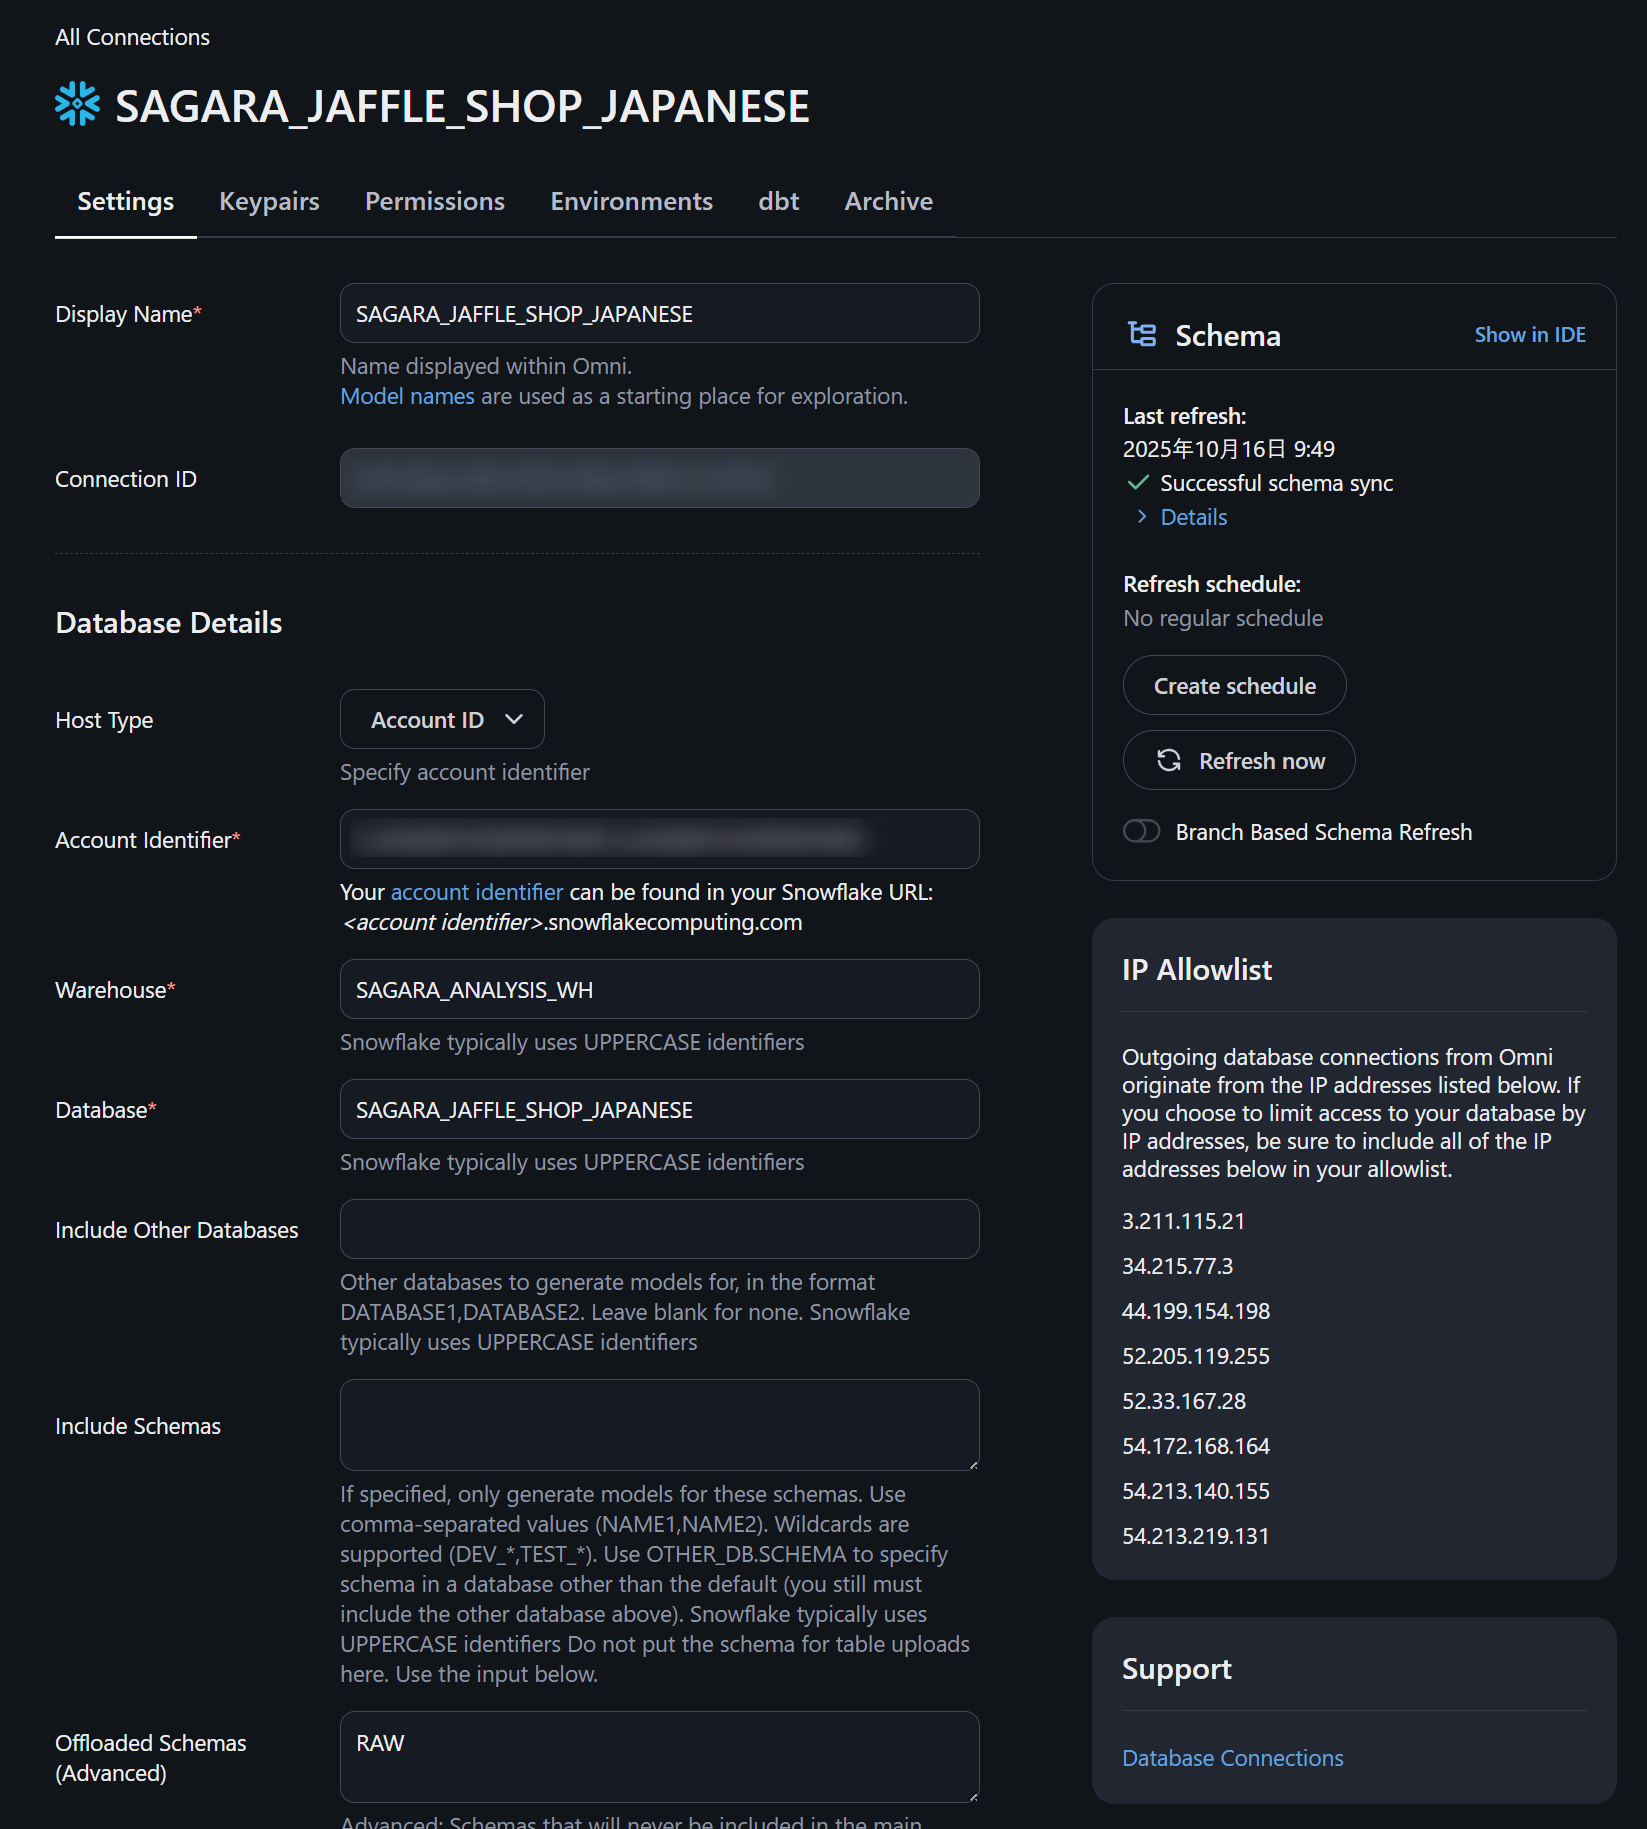Click the Snowflake logo icon beside title
Screen dimensions: 1647x1829
pos(77,105)
